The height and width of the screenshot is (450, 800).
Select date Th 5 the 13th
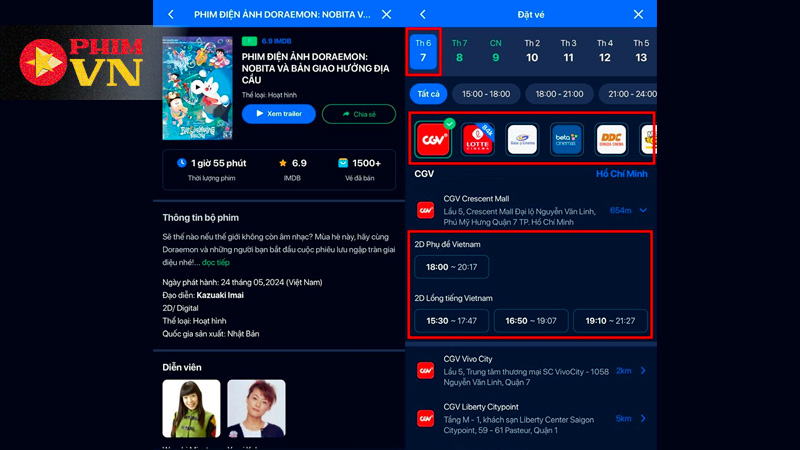[x=641, y=51]
